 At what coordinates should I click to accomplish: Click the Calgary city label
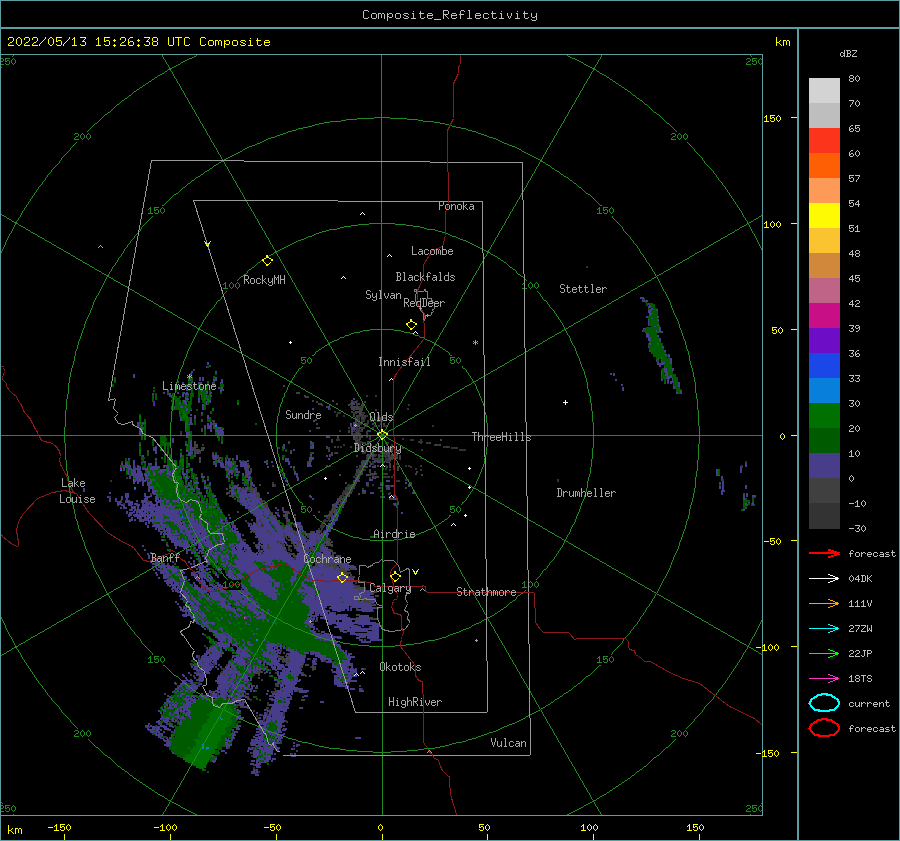pos(390,588)
